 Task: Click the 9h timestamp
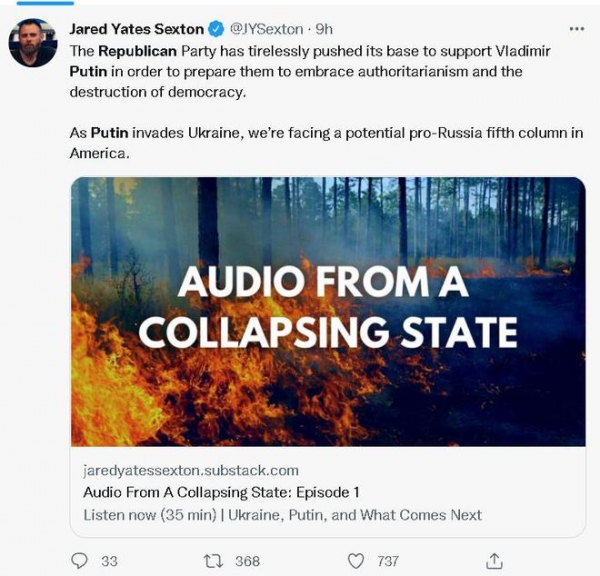[325, 29]
